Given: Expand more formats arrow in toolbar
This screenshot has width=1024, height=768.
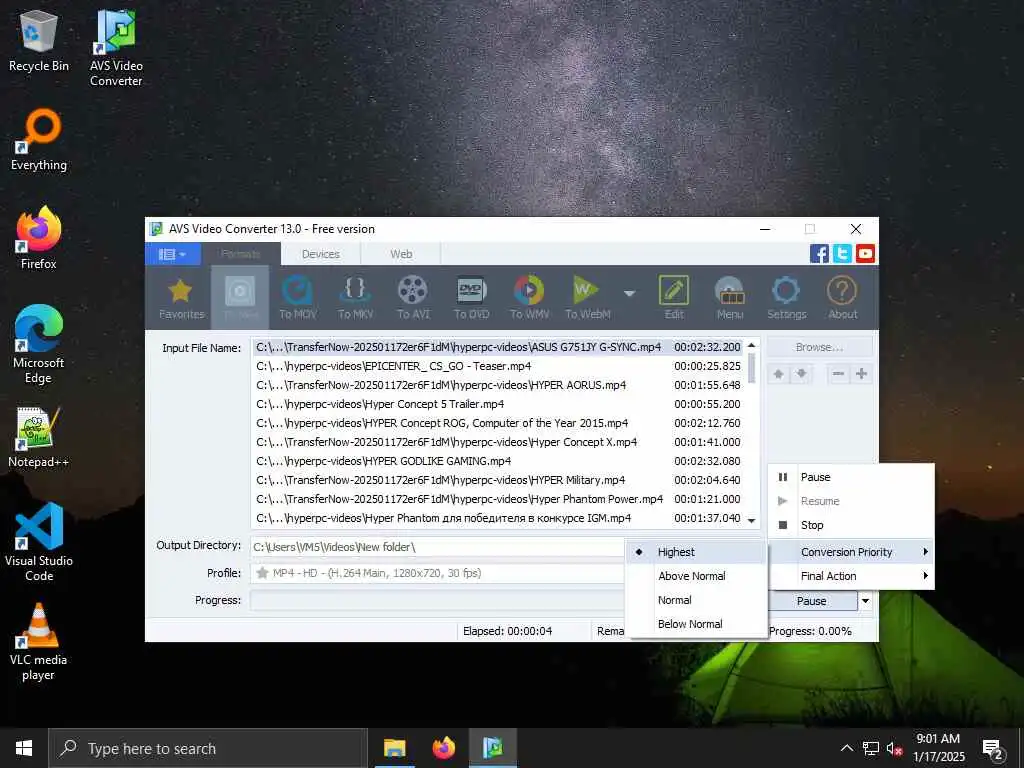Looking at the screenshot, I should 630,294.
